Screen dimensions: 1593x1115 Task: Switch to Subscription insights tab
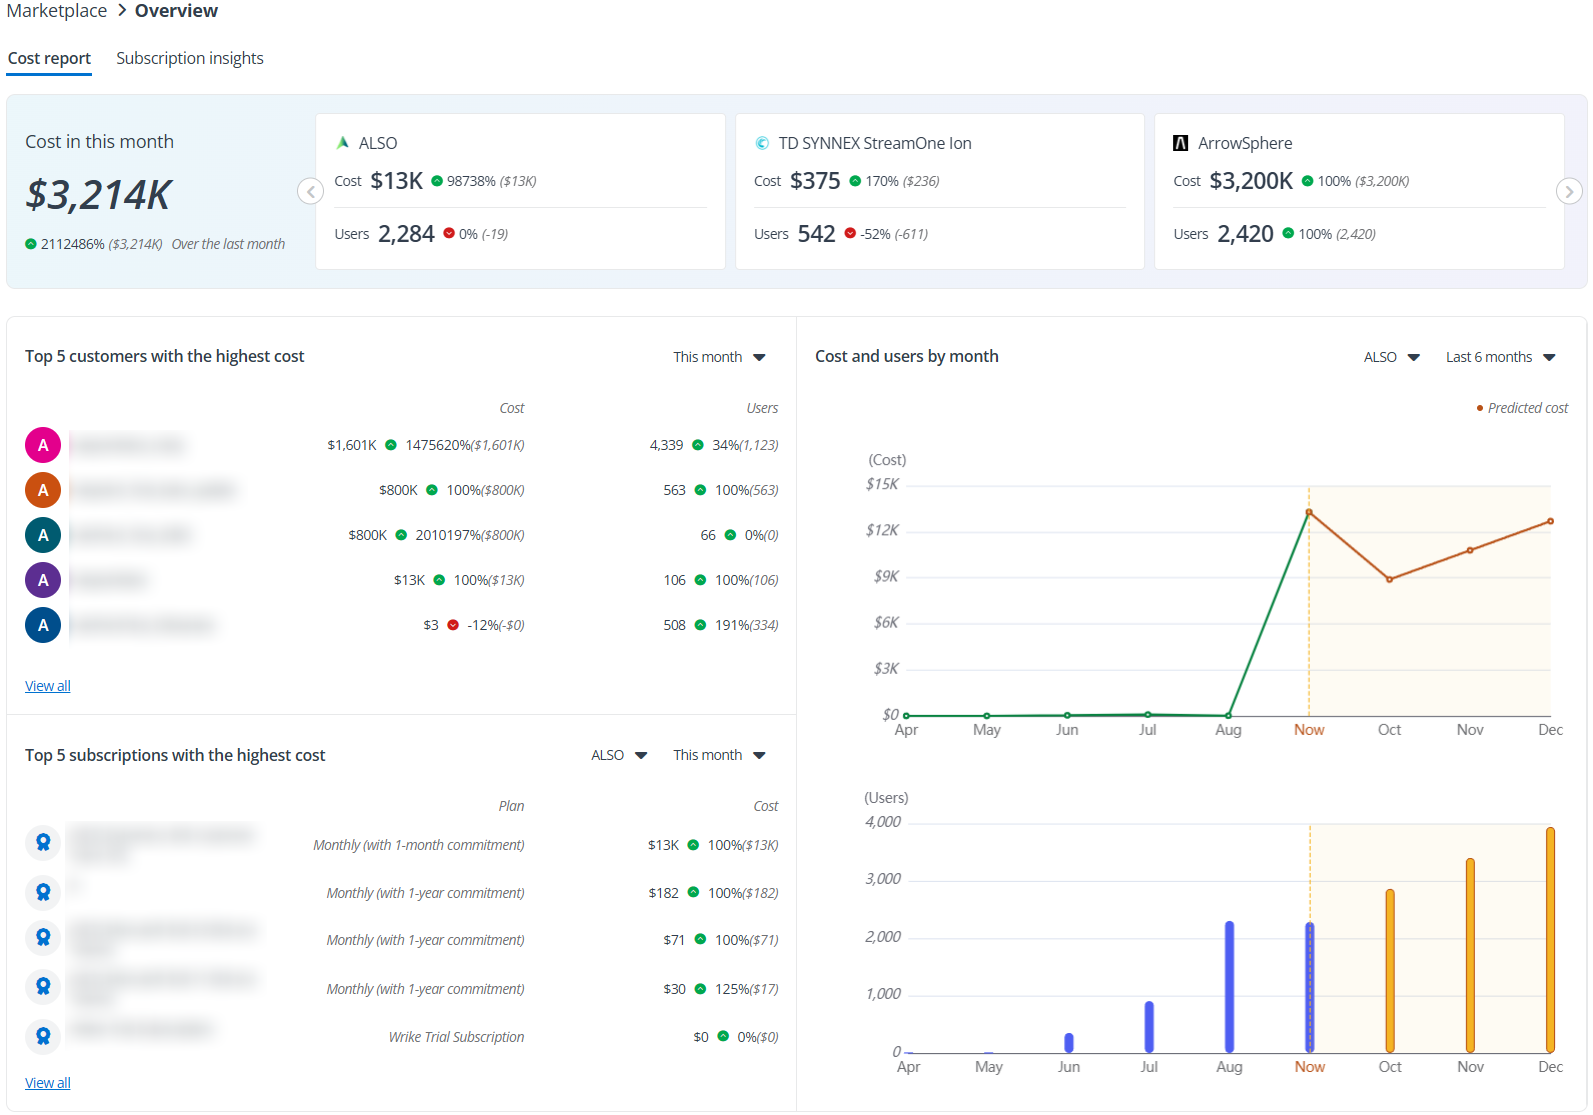pyautogui.click(x=190, y=58)
